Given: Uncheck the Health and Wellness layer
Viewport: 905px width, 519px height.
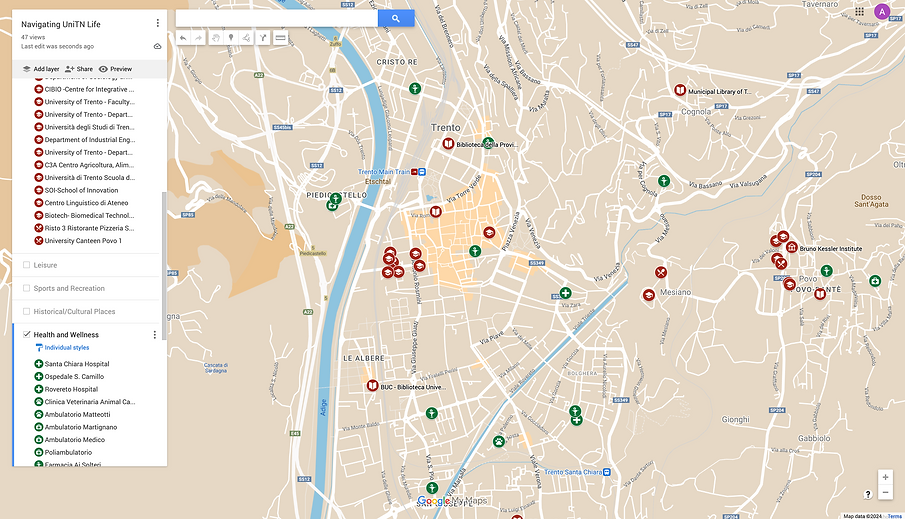Looking at the screenshot, I should tap(27, 334).
